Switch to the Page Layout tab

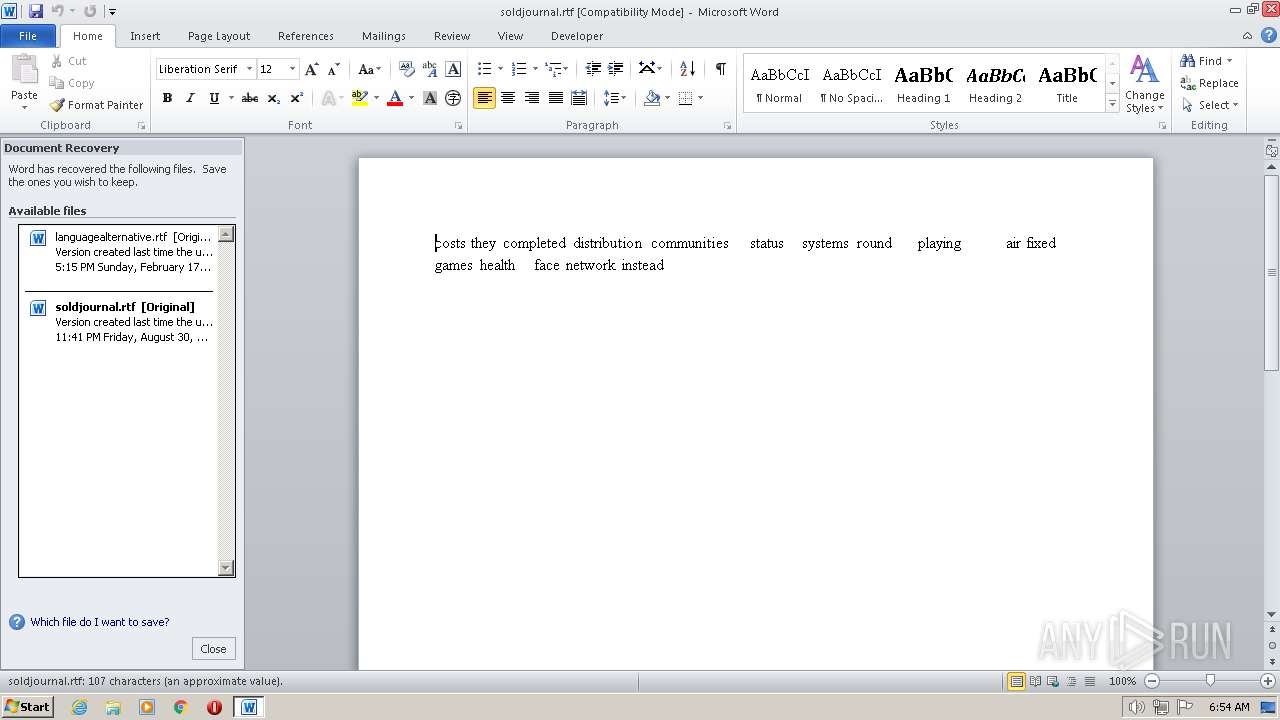219,35
